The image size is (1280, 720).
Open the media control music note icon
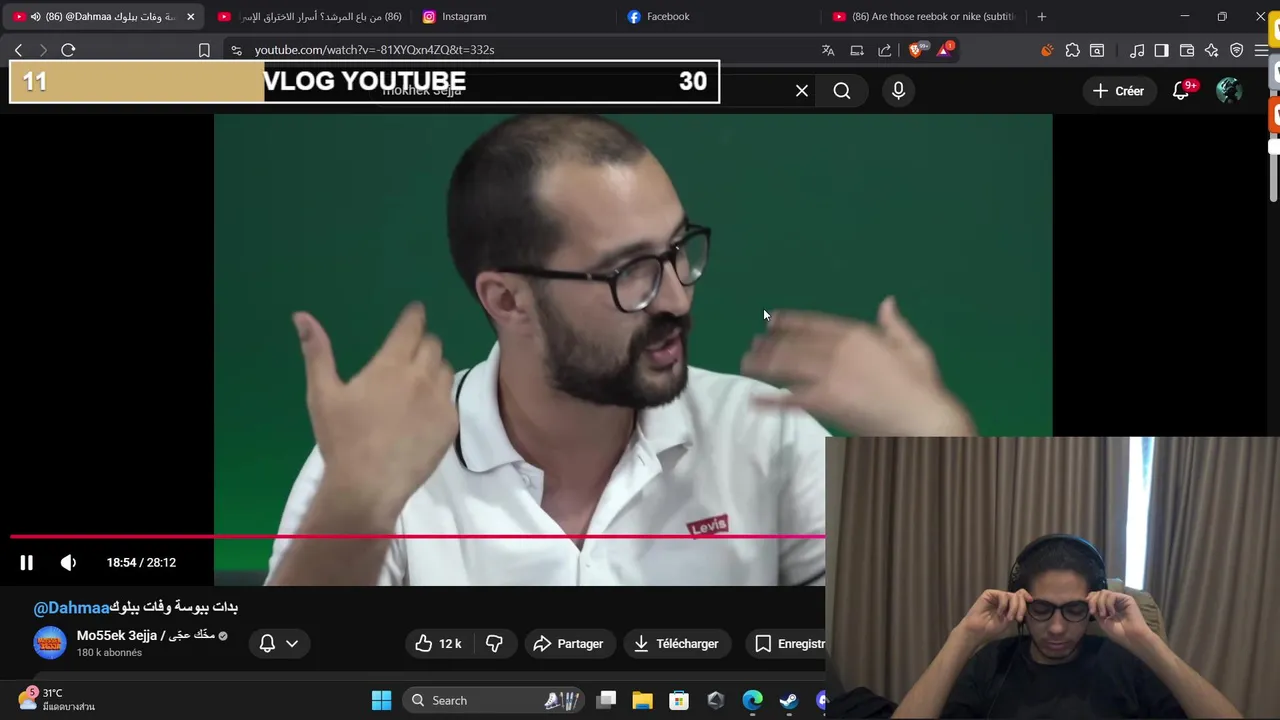[x=1137, y=50]
